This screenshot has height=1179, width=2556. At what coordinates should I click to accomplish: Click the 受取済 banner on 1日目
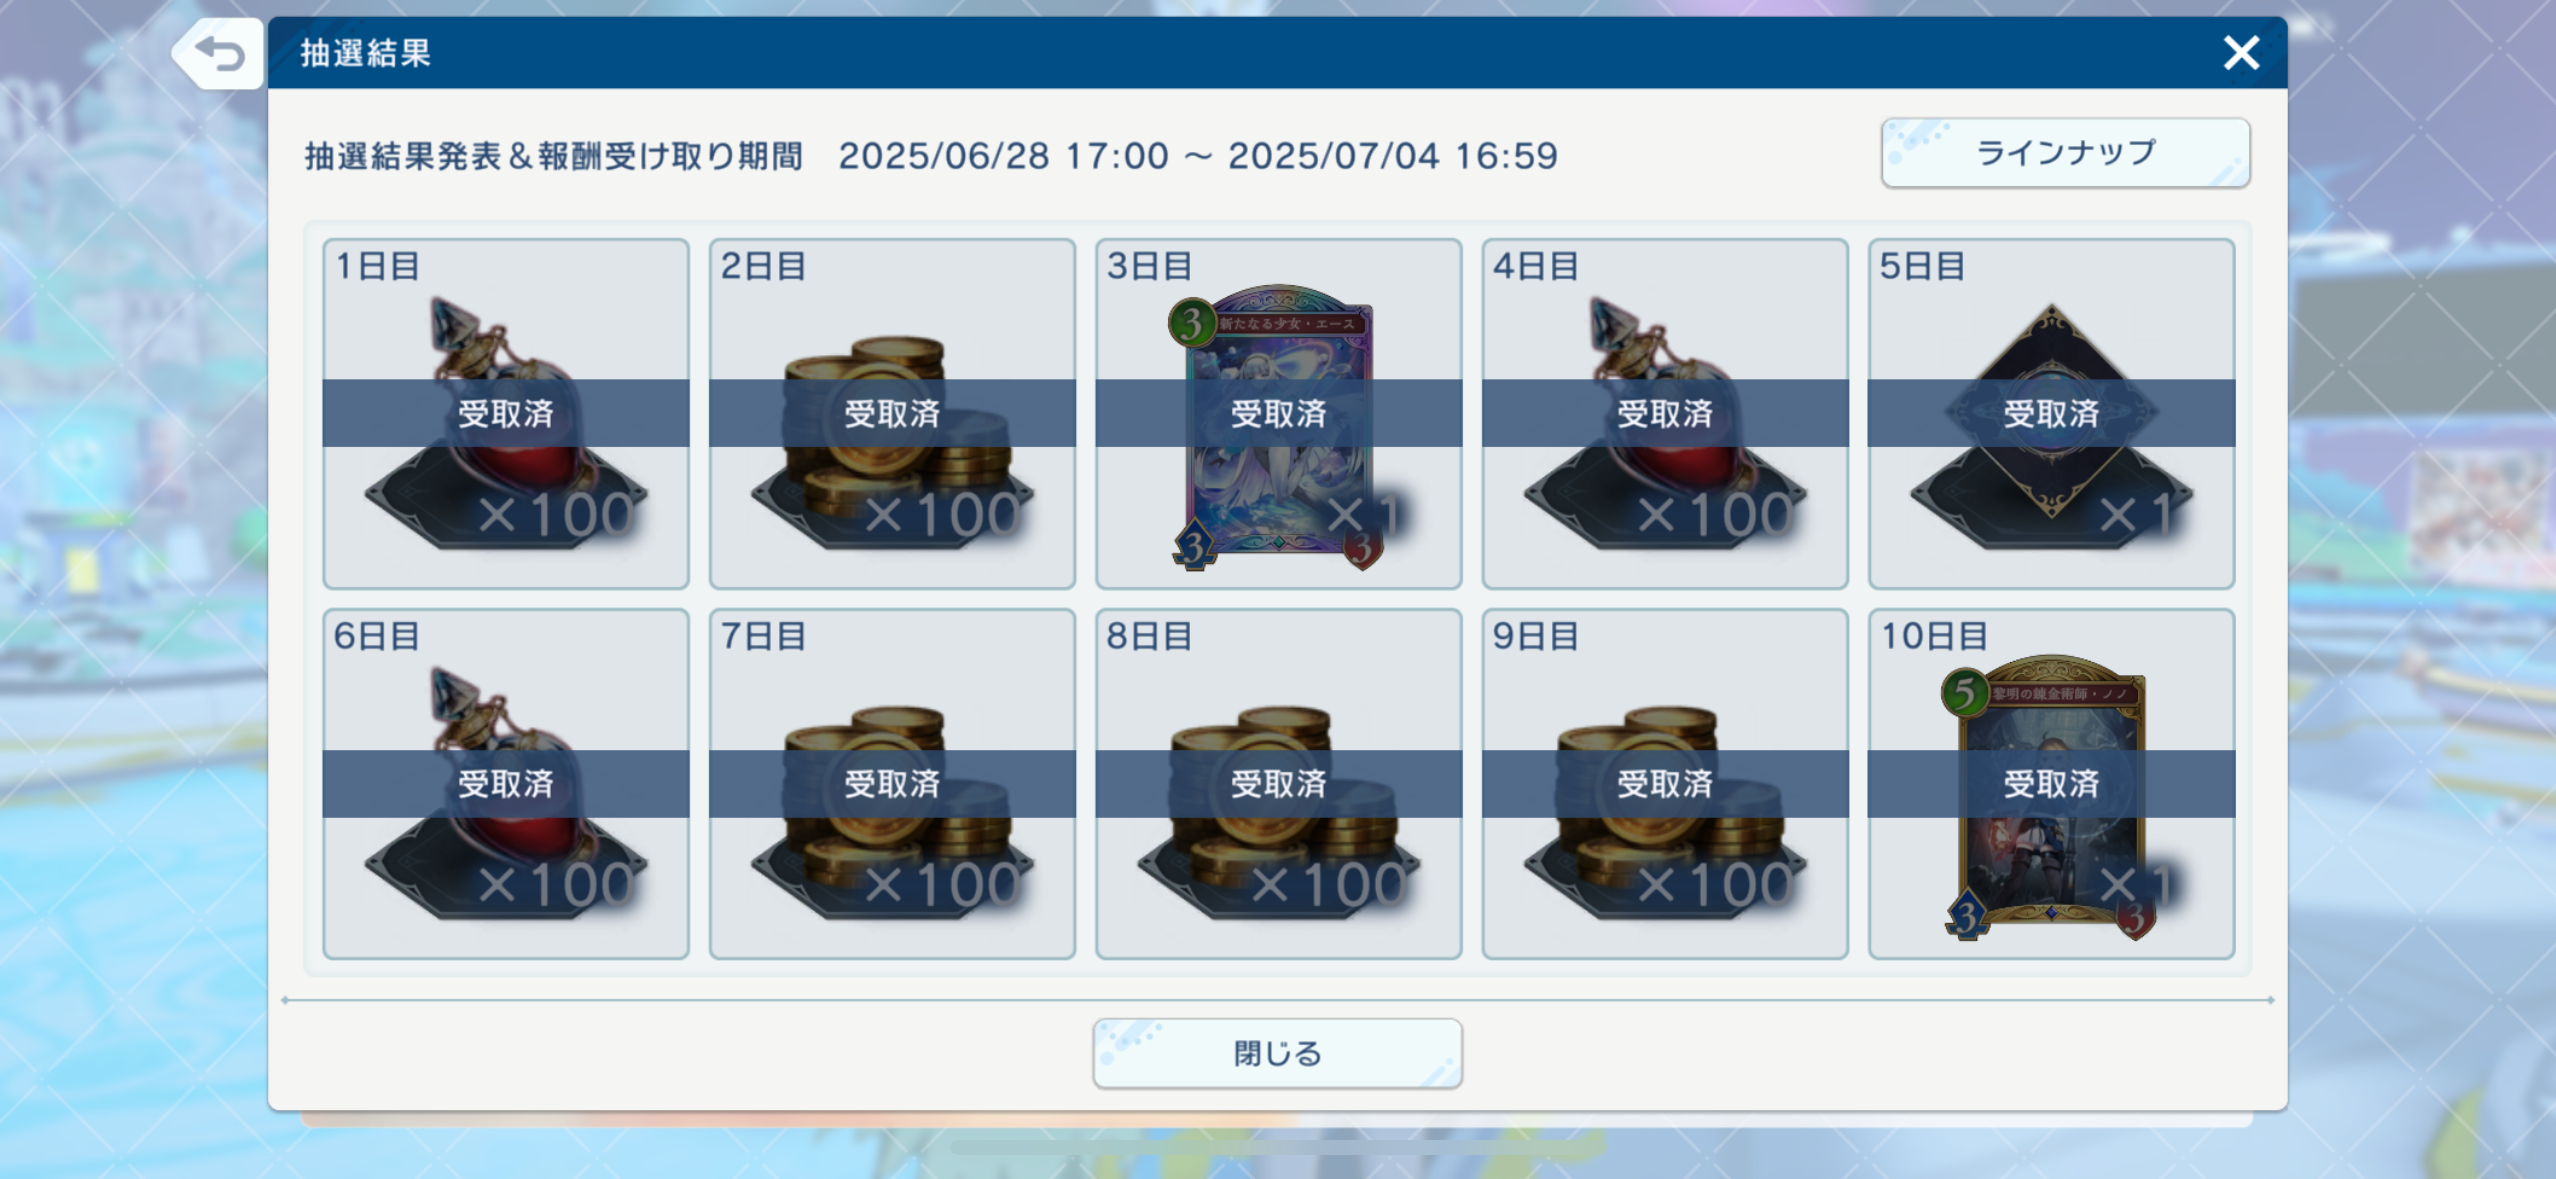506,413
